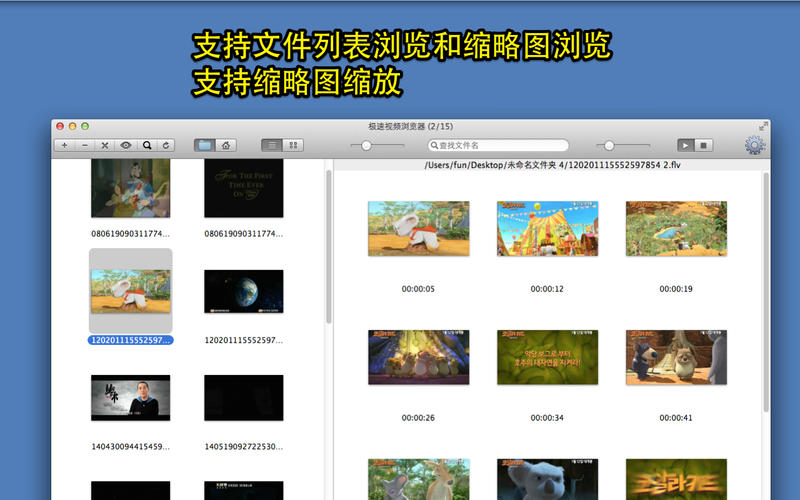Viewport: 800px width, 500px height.
Task: Click the play button in toolbar
Action: tap(685, 145)
